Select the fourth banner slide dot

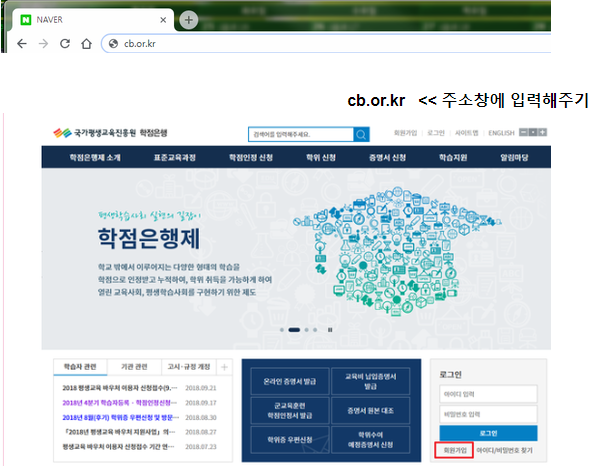315,330
